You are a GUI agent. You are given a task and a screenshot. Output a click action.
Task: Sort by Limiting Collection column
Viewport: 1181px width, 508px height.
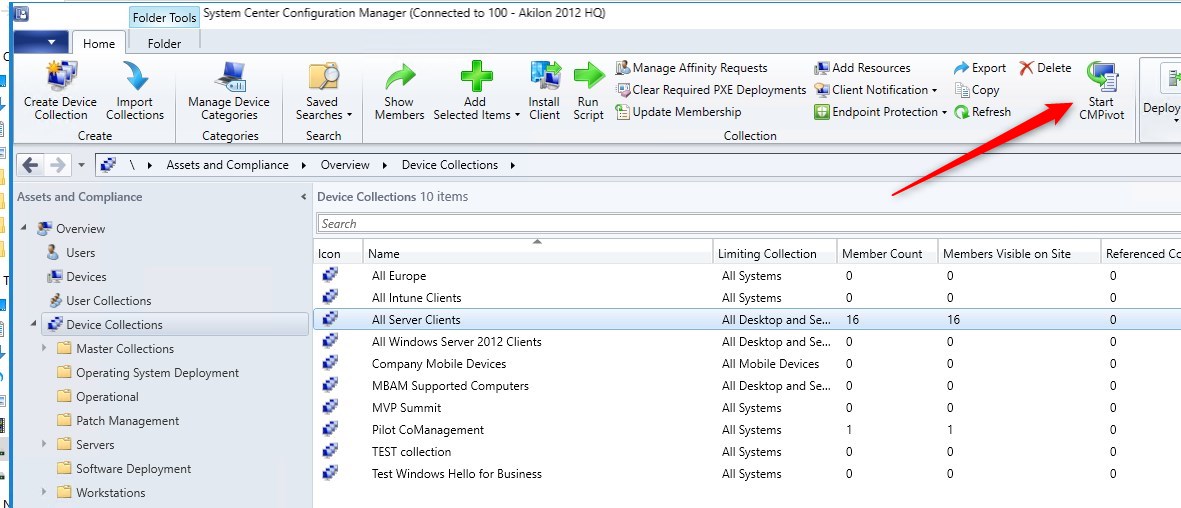click(775, 254)
